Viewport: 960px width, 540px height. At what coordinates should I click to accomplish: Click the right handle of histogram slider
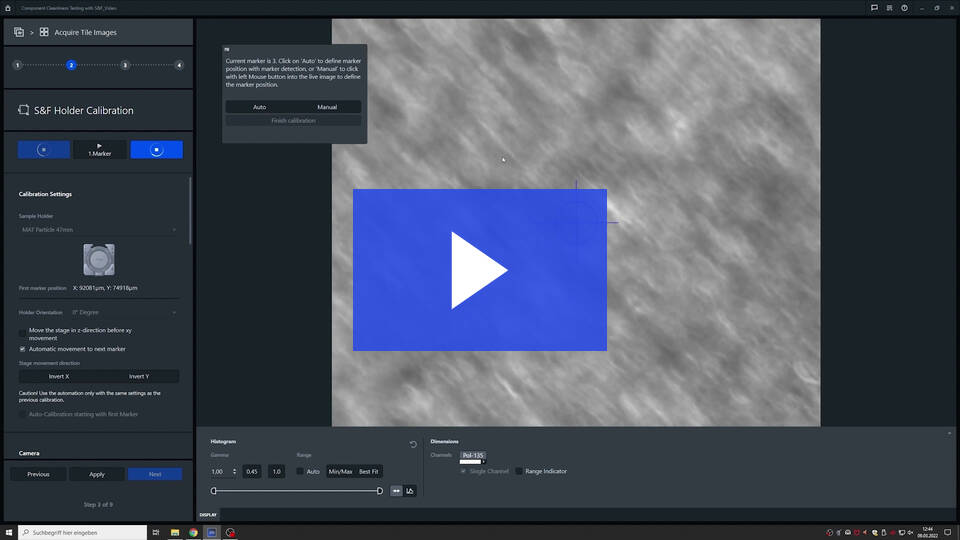pos(380,491)
